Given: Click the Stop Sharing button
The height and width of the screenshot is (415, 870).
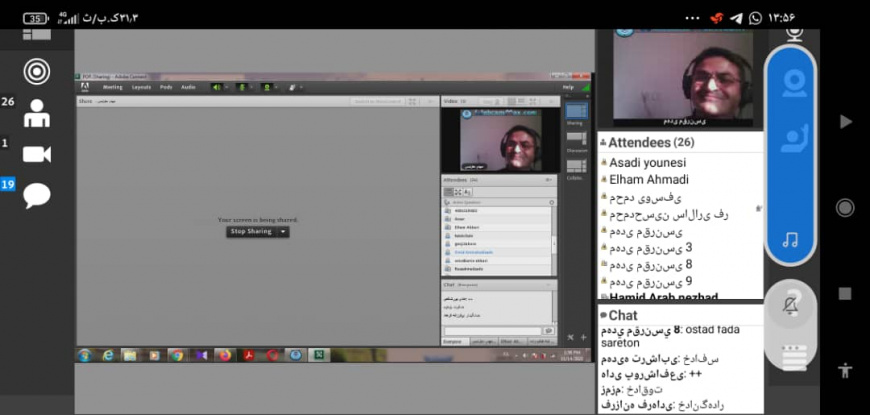Looking at the screenshot, I should [251, 232].
